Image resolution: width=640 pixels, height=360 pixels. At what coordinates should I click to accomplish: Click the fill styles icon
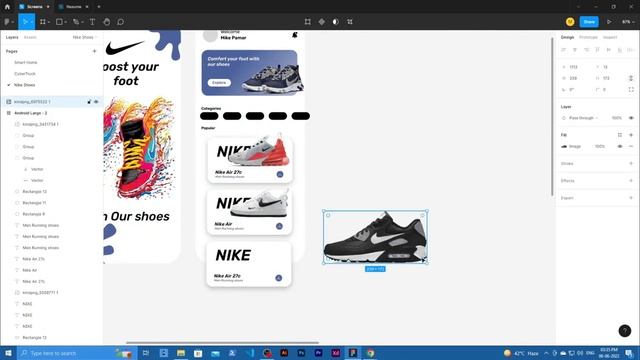pos(620,135)
